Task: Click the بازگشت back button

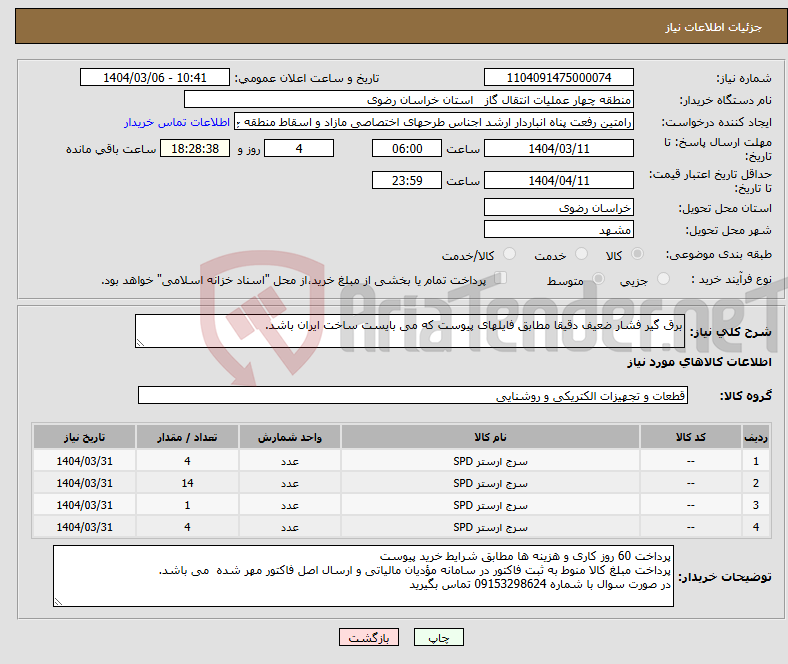Action: pos(369,637)
